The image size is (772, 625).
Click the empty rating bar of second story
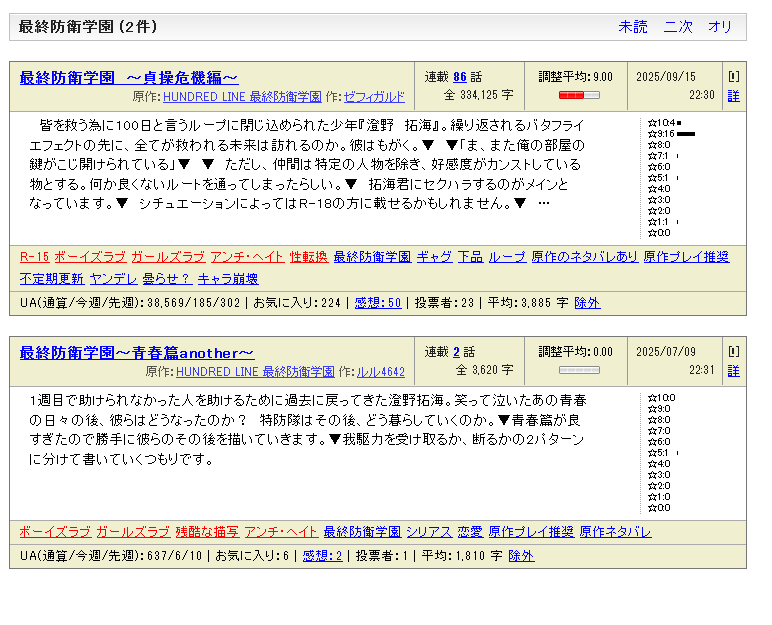[x=579, y=370]
